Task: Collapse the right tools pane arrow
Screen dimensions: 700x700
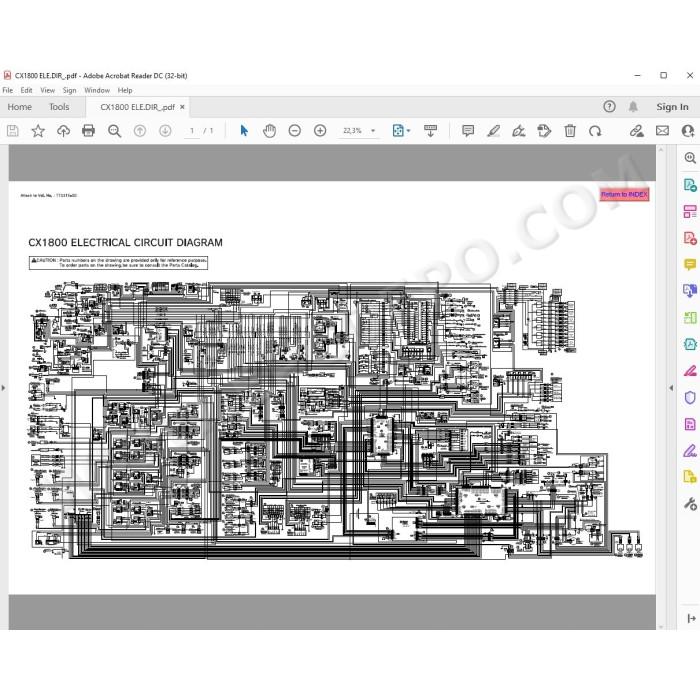Action: point(671,388)
